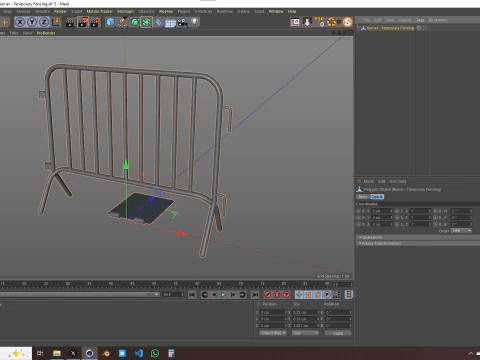The width and height of the screenshot is (480, 360).
Task: Toggle Rotation keyframe recording
Action: coord(318,295)
